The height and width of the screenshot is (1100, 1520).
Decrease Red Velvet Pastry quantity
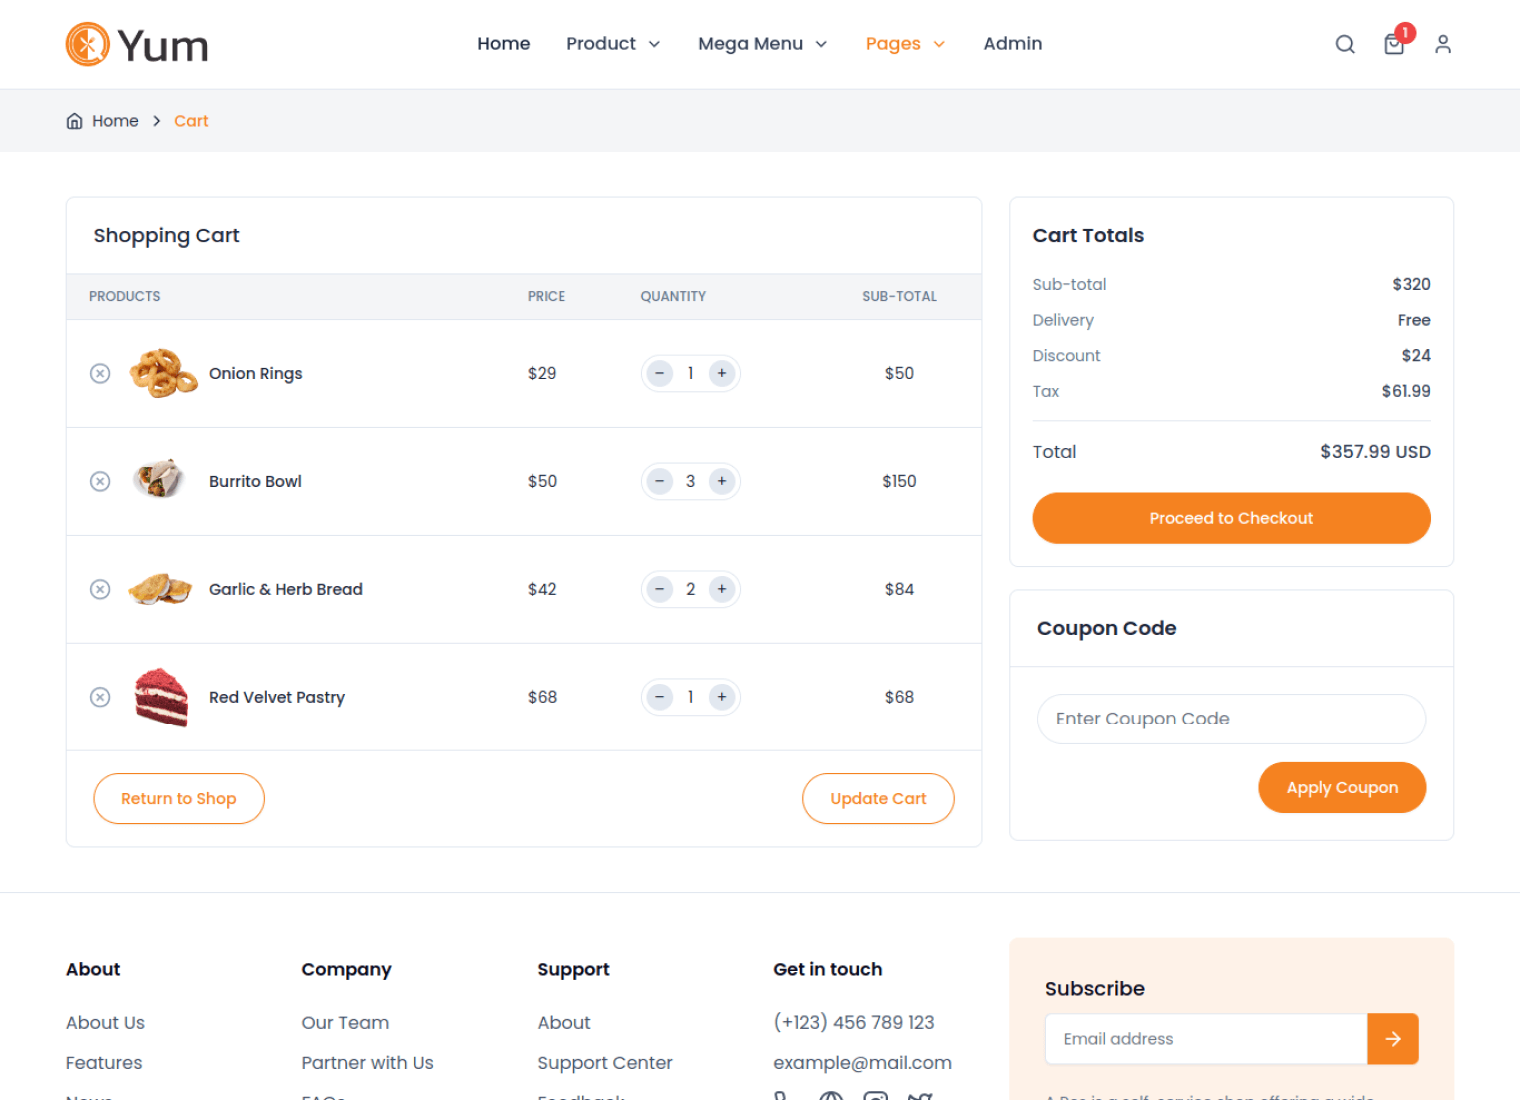(659, 697)
